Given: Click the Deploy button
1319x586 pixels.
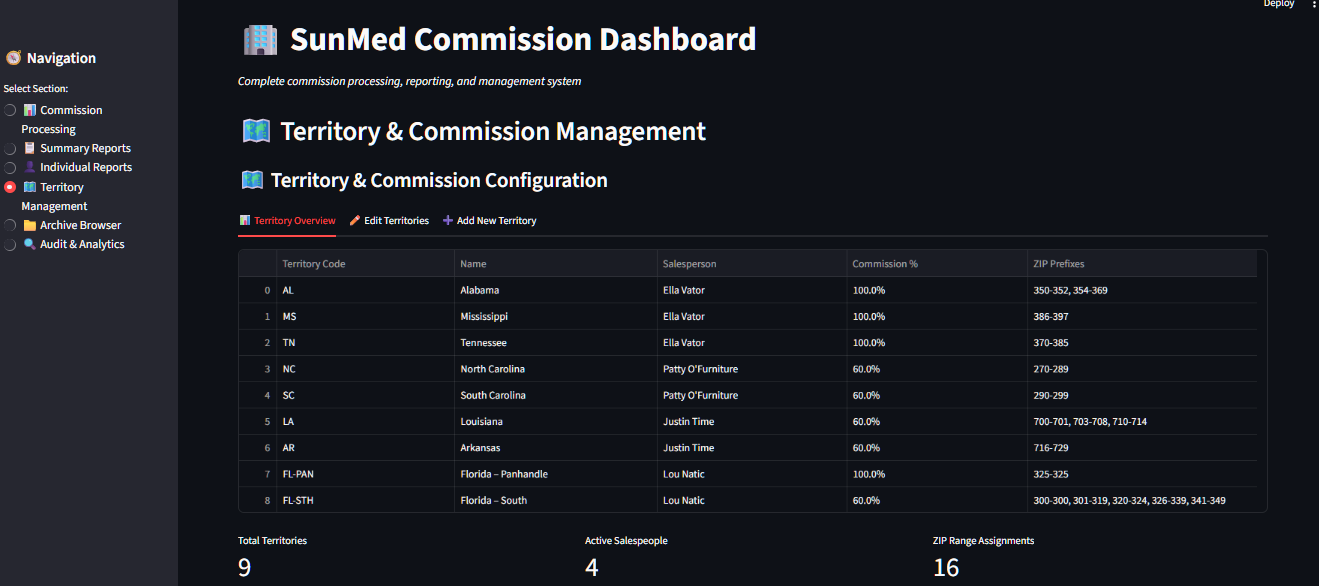Looking at the screenshot, I should [1278, 4].
